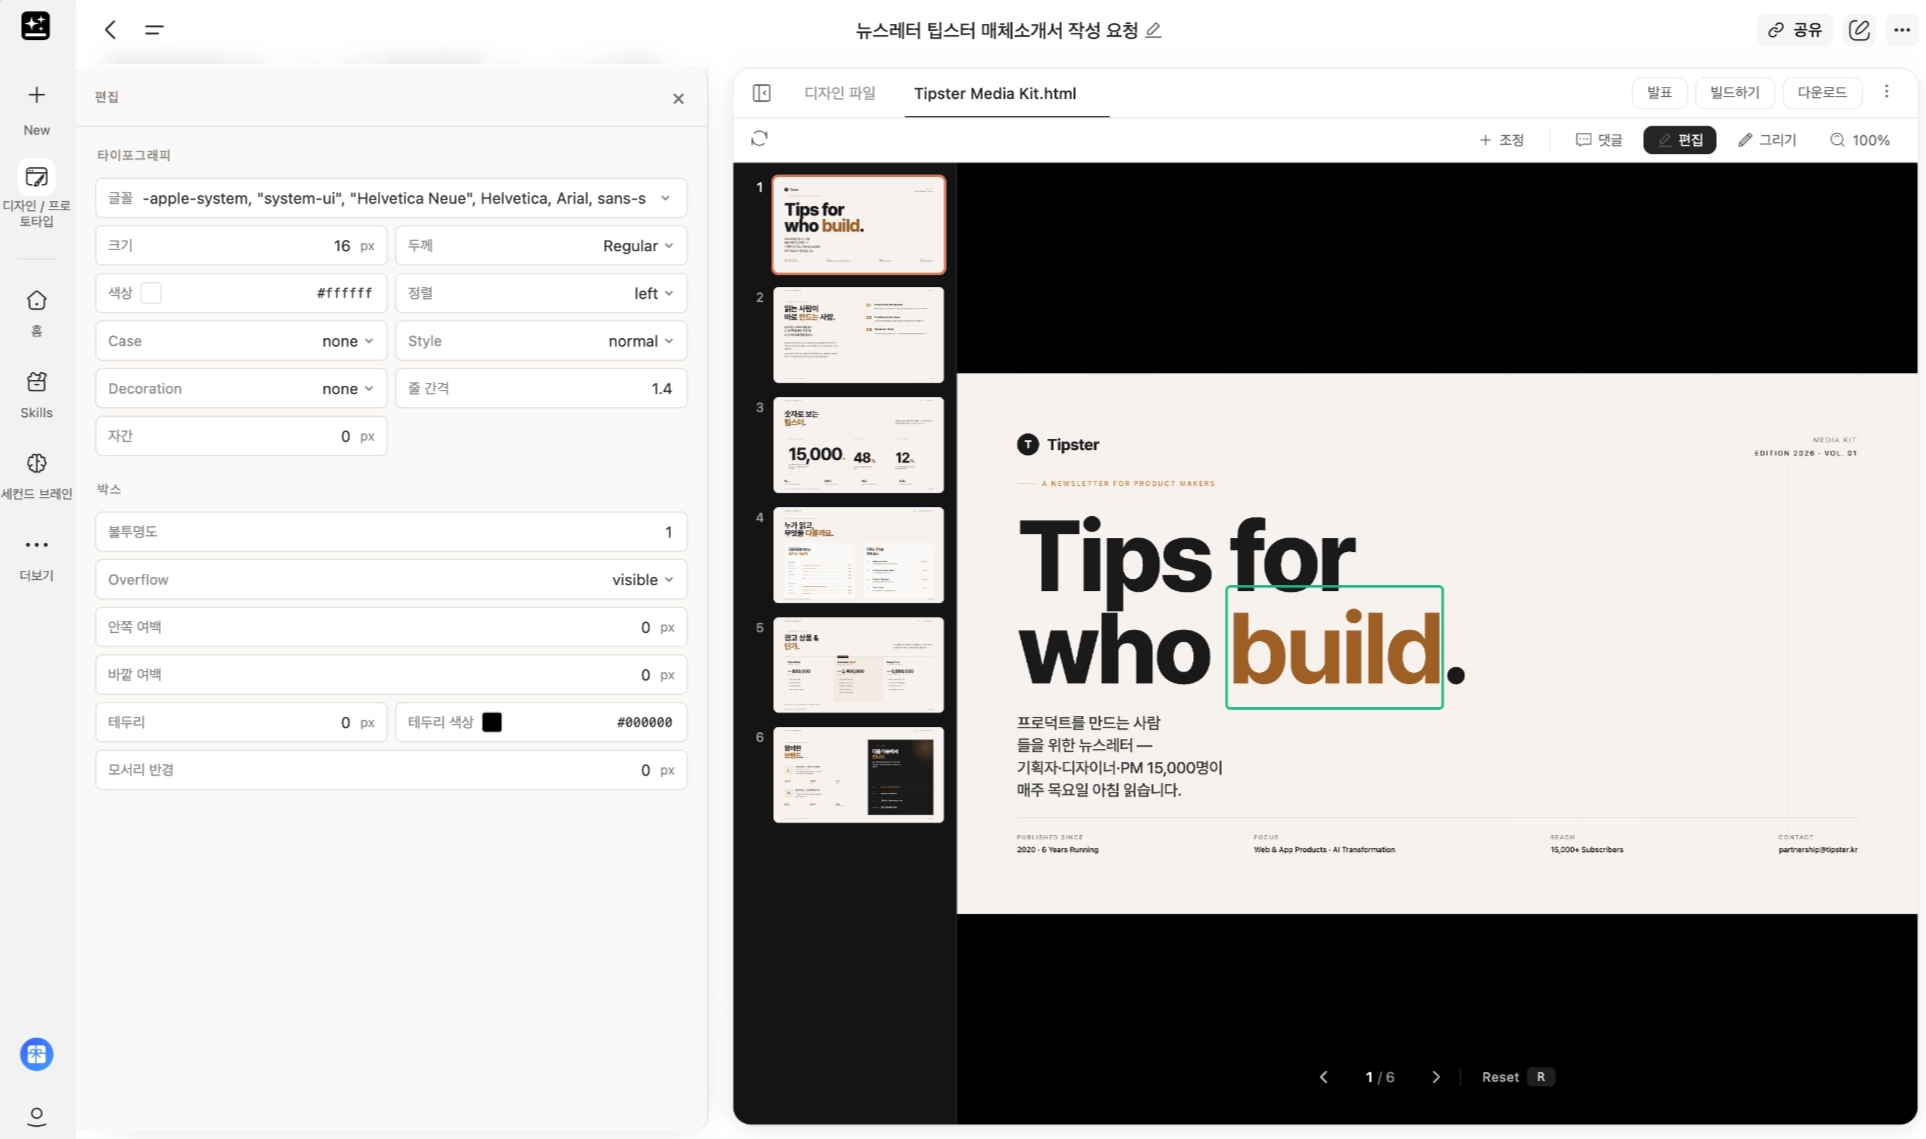1926x1139 pixels.
Task: Click the #000000 border color hex value
Action: coord(644,722)
